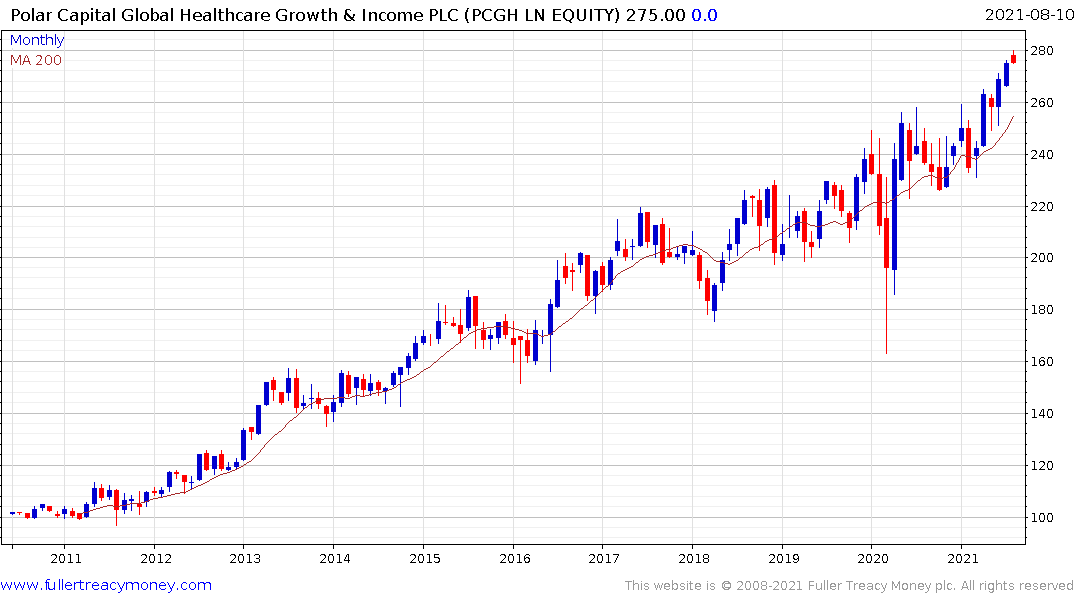Click the '140' y-axis label
This screenshot has width=1075, height=600.
point(1041,413)
